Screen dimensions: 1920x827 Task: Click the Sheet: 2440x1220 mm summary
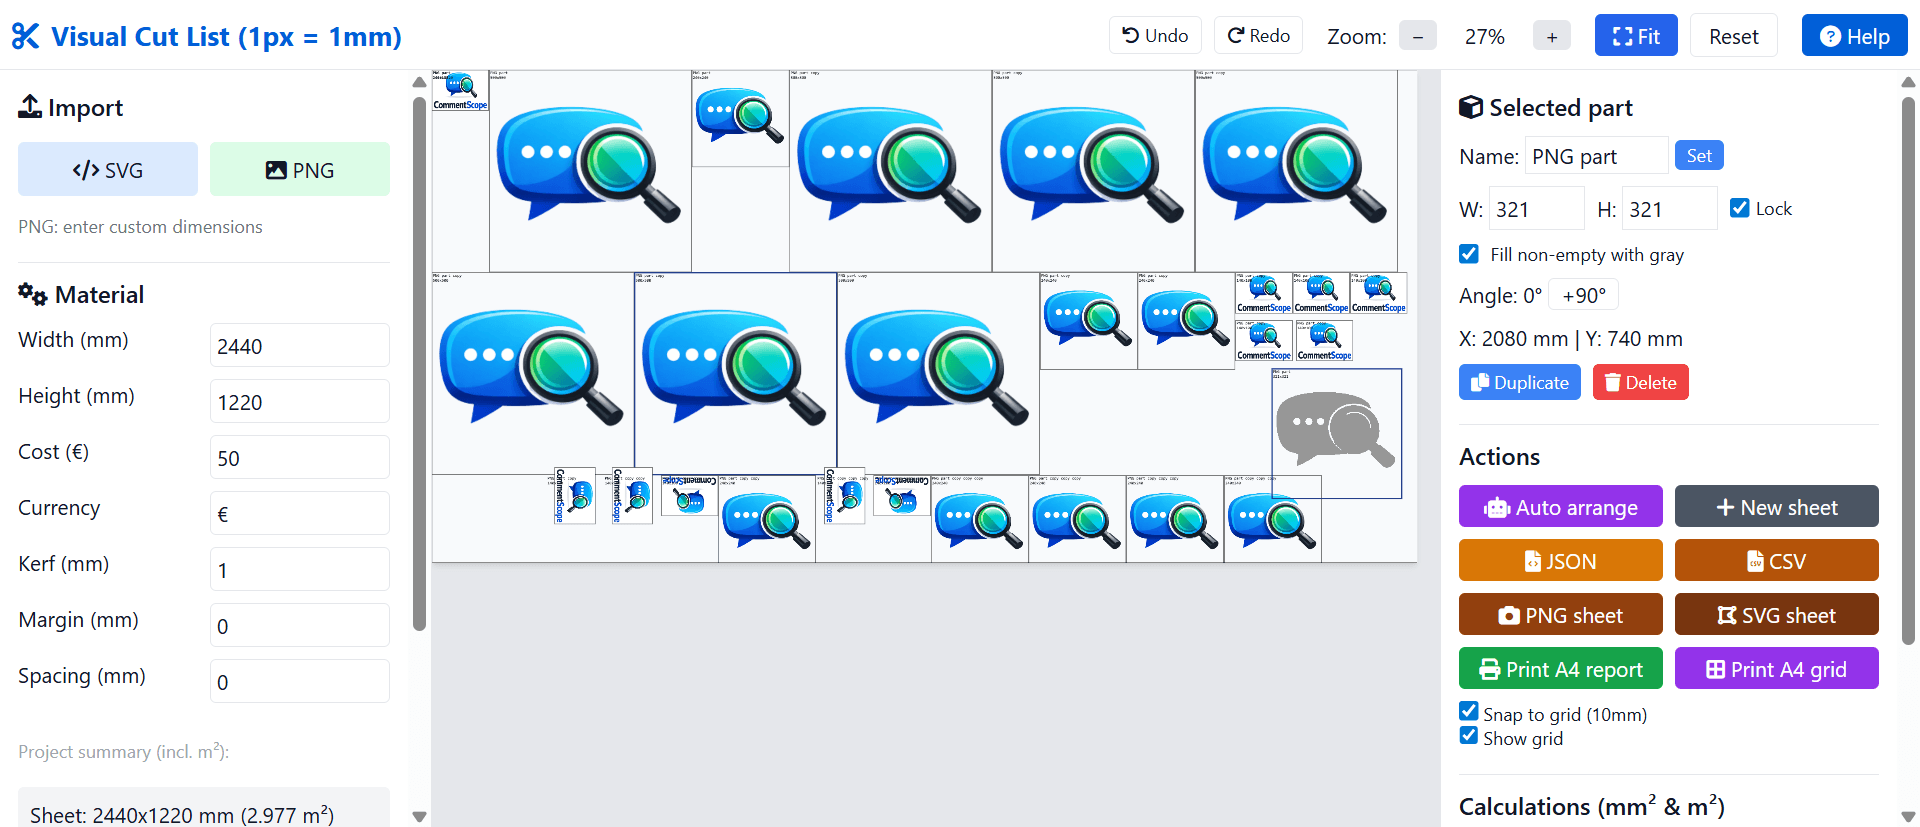tap(182, 815)
